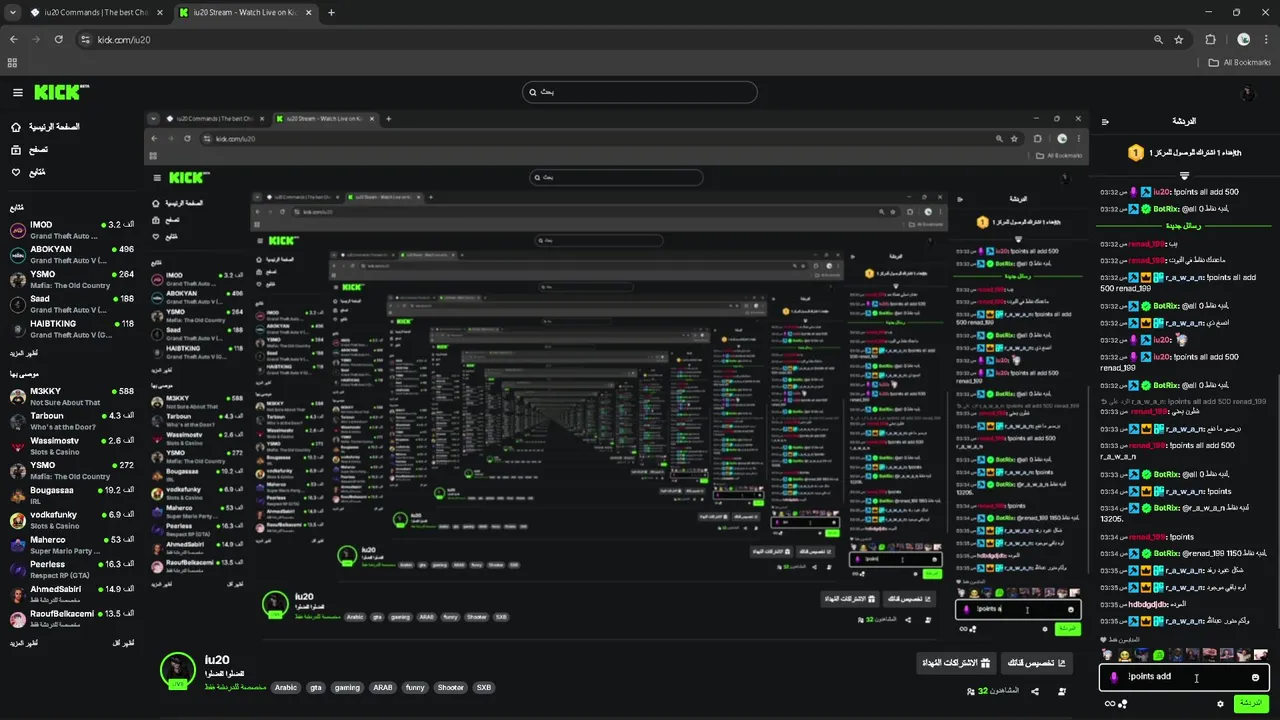Expand show more under following list
Screen dimensions: 1280x720
pyautogui.click(x=24, y=353)
